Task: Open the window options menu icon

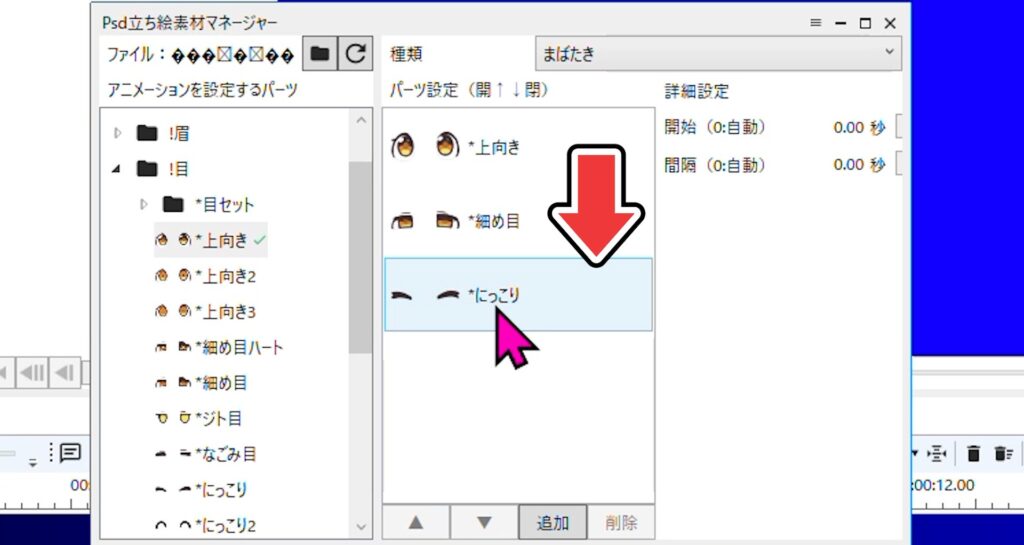Action: tap(815, 22)
